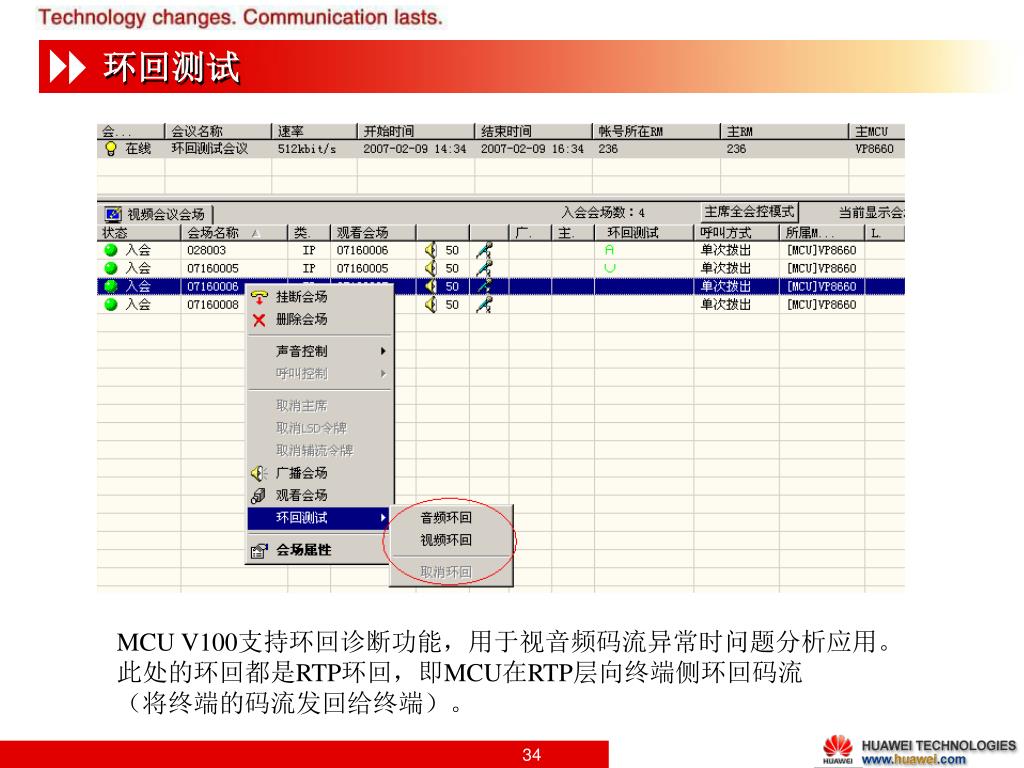The image size is (1024, 768).
Task: Select site name 07160005 in name column
Action: (213, 268)
